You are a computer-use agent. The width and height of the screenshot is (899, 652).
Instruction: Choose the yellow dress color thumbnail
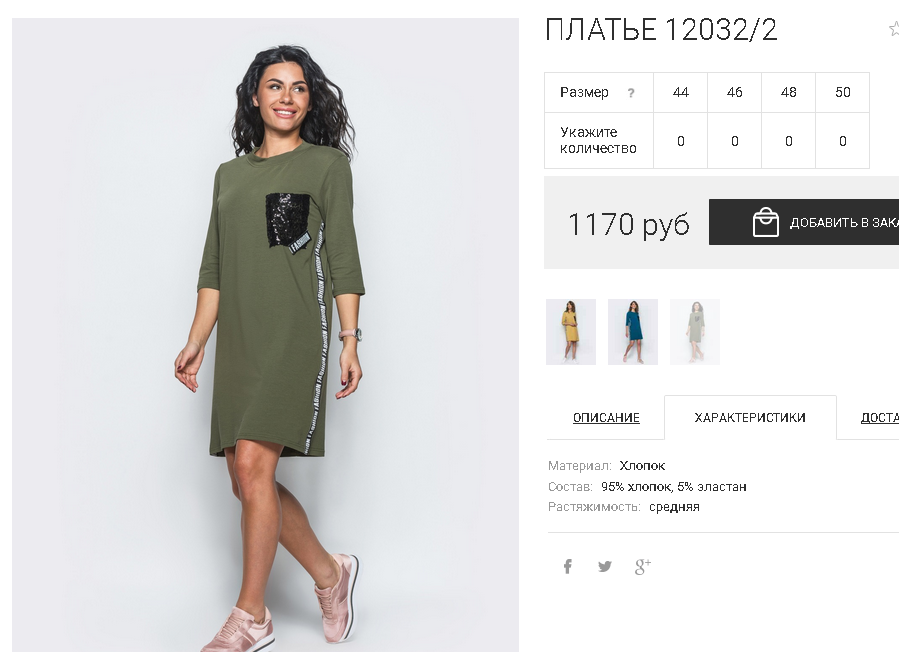point(570,331)
